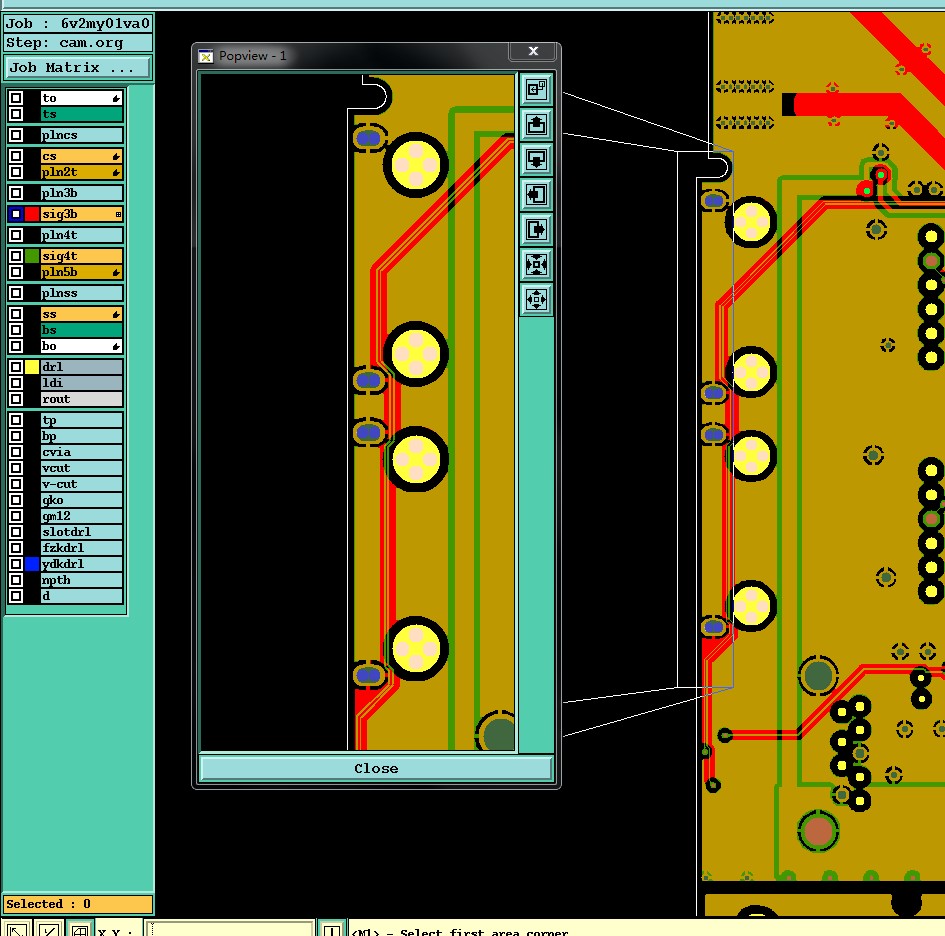Toggle the checkbox for the rout layer
Viewport: 945px width, 936px height.
point(16,399)
